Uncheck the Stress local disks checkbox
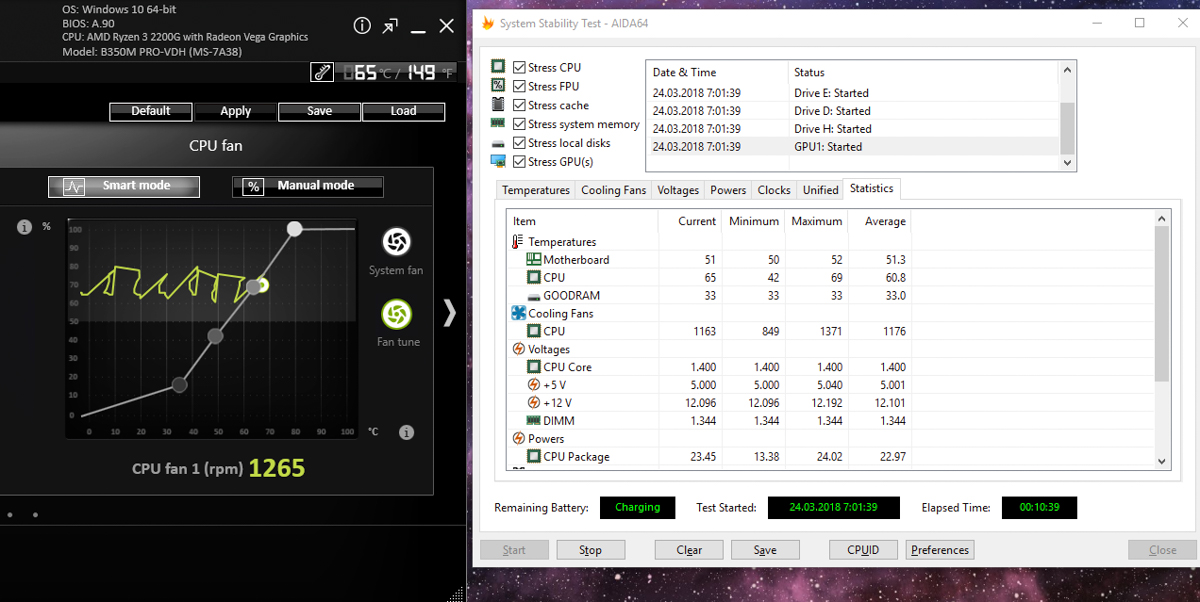 click(519, 143)
